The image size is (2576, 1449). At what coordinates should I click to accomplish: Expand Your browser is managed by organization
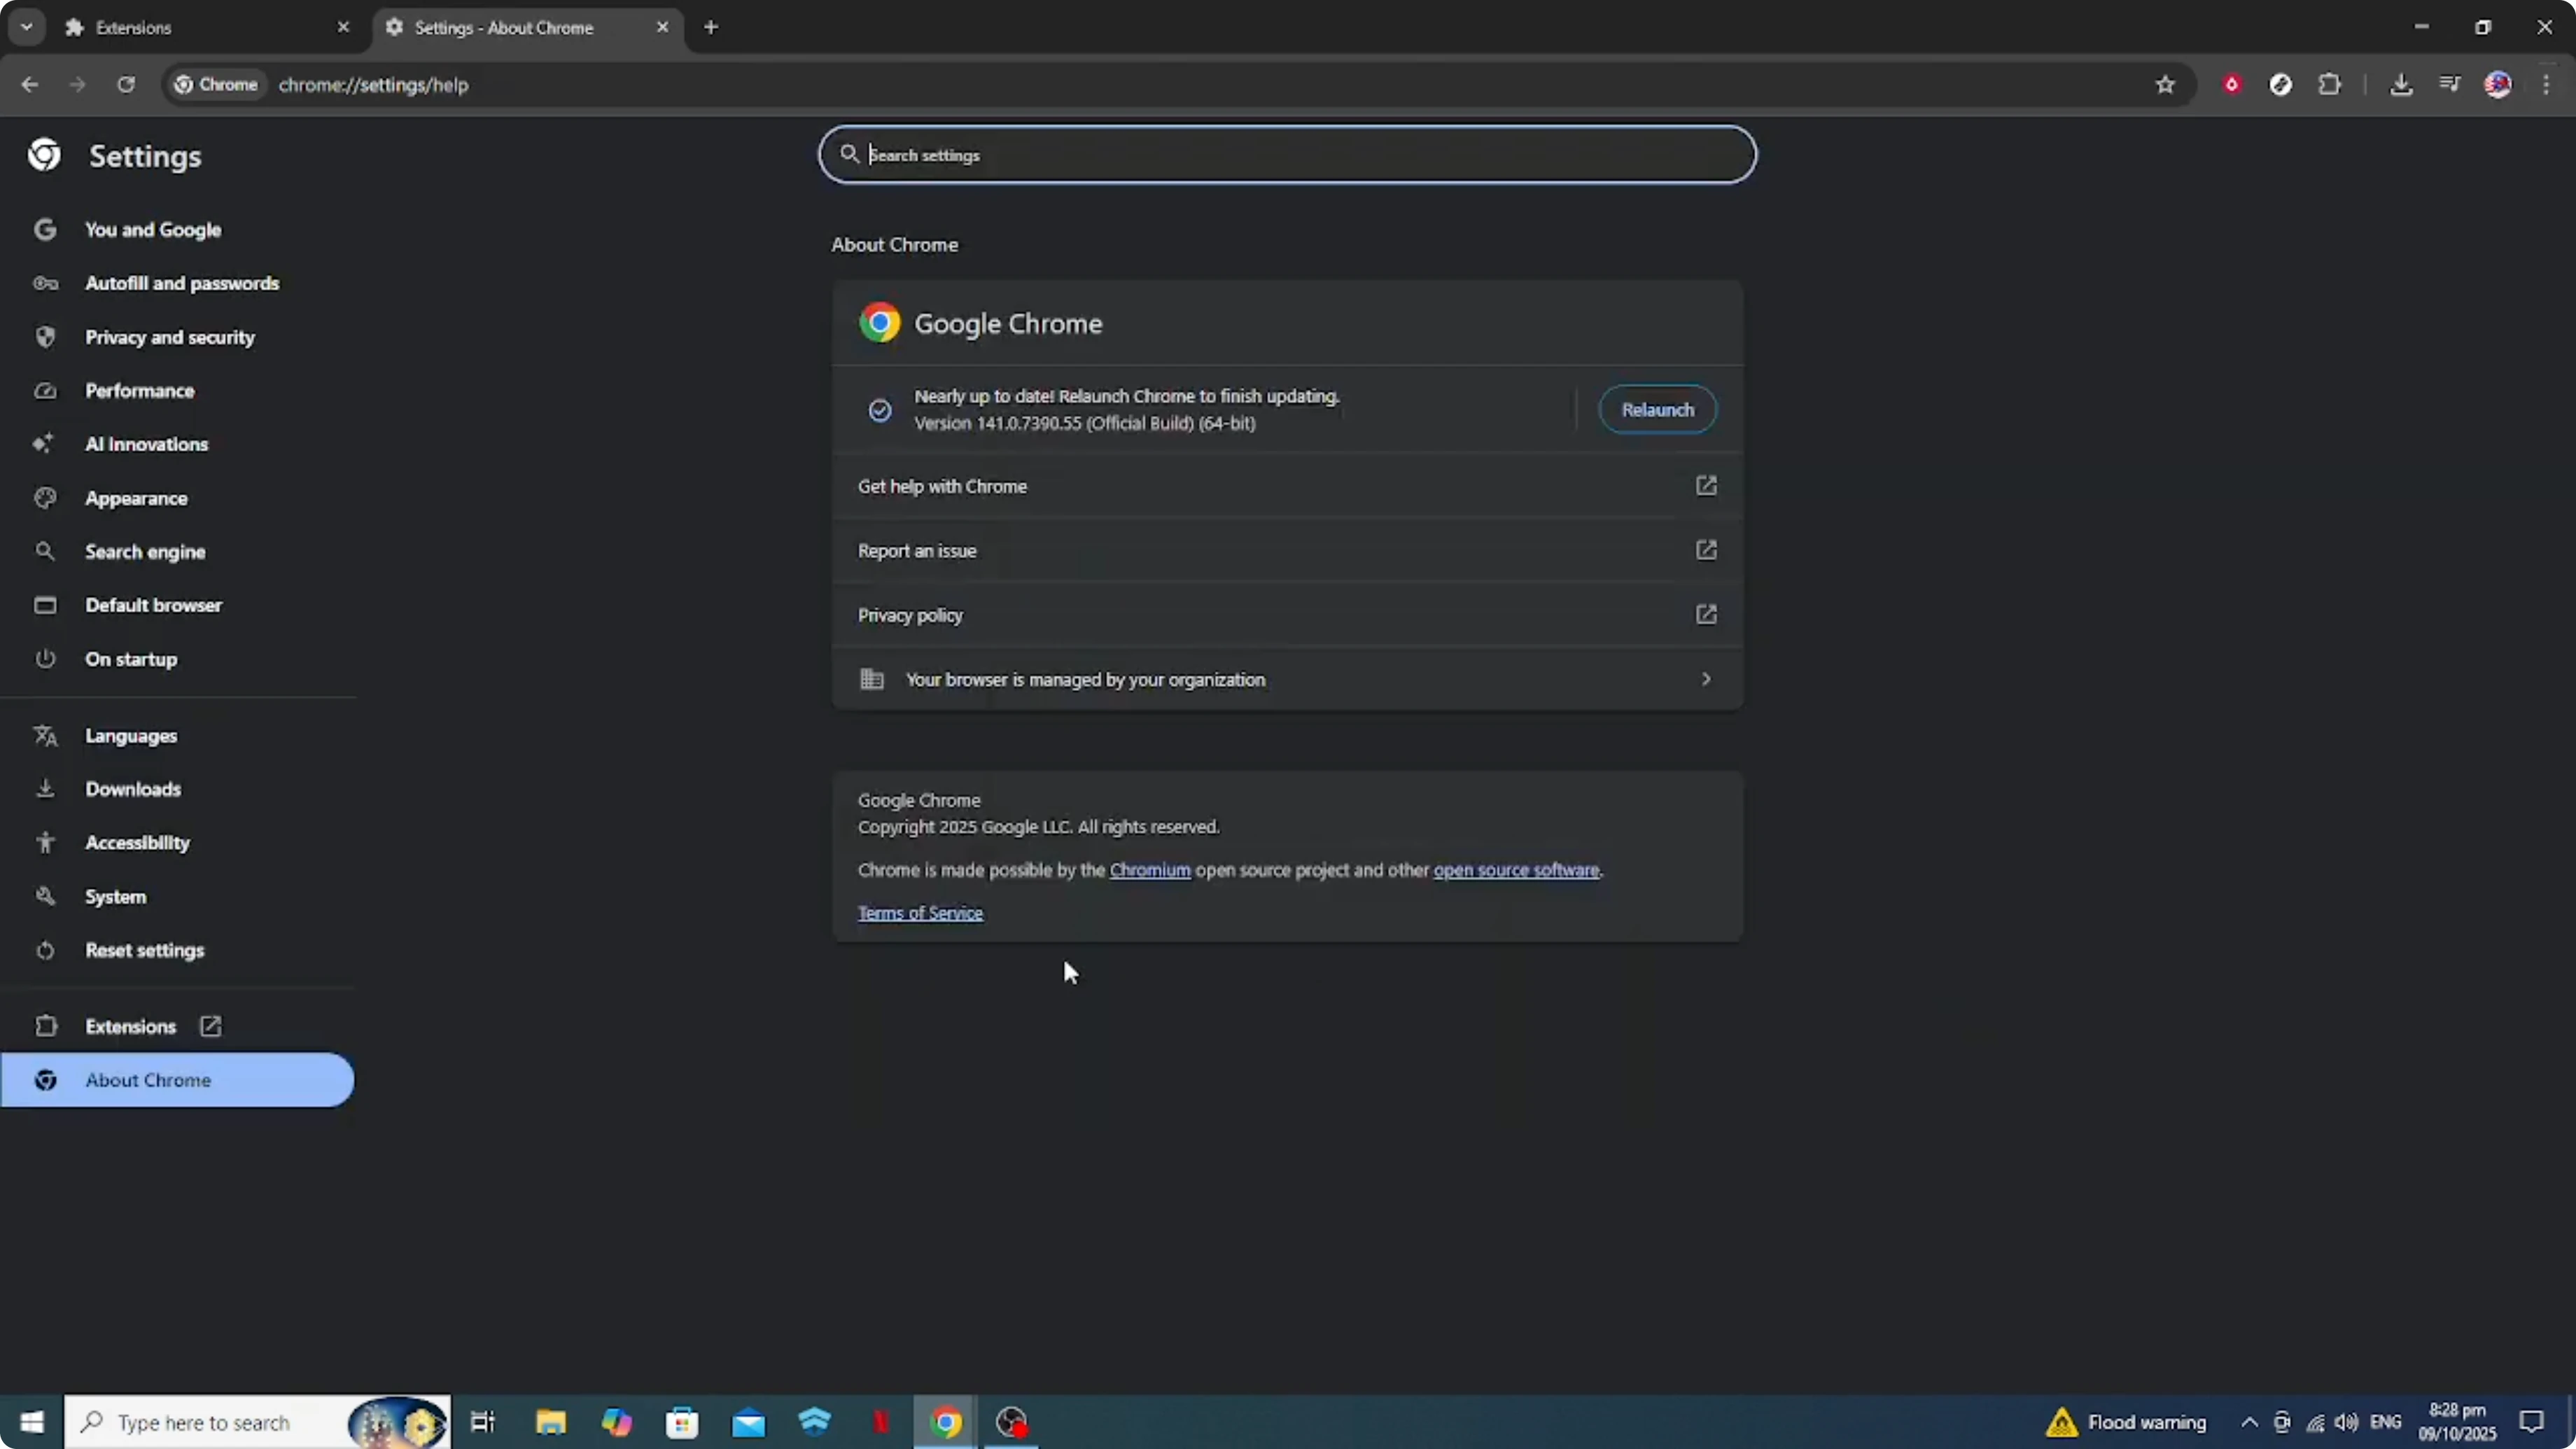coord(1286,679)
